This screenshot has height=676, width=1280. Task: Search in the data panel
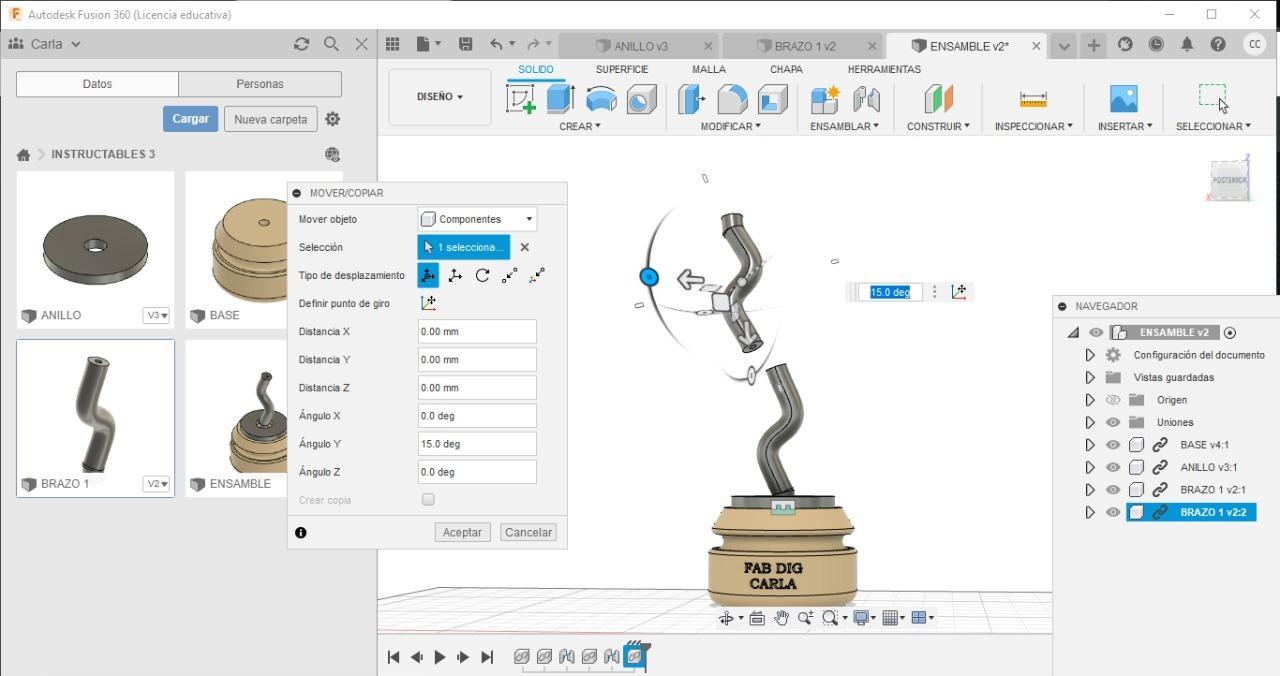[x=331, y=44]
